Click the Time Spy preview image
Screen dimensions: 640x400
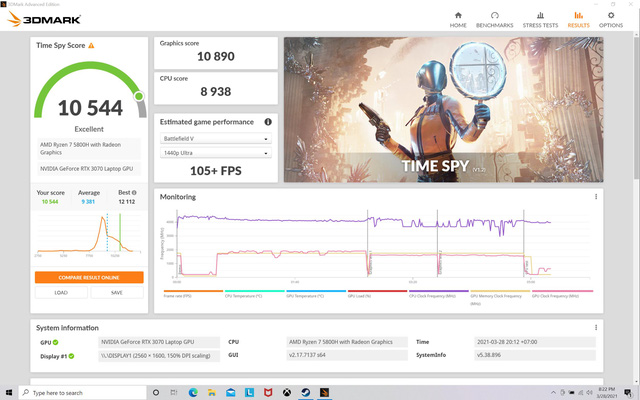[443, 109]
